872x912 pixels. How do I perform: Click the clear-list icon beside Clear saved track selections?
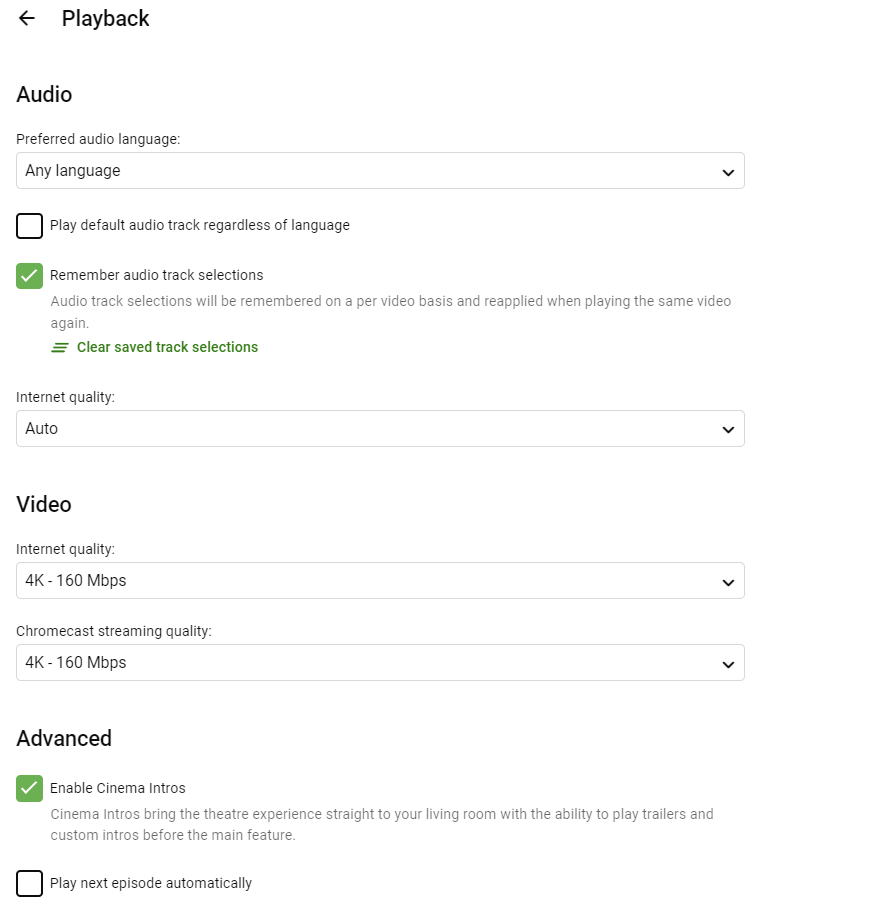[61, 348]
